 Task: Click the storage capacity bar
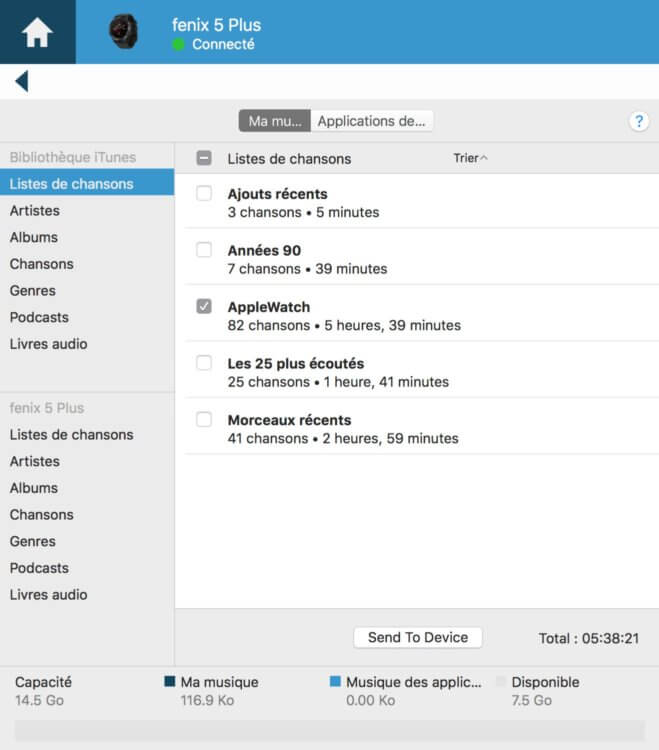point(330,730)
